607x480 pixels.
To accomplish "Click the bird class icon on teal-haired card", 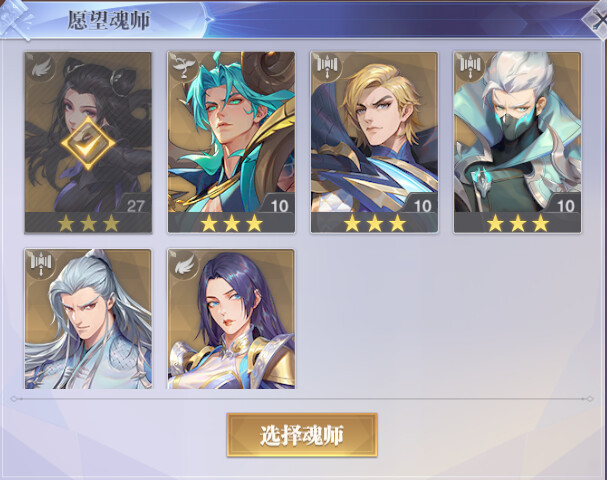I will click(183, 67).
